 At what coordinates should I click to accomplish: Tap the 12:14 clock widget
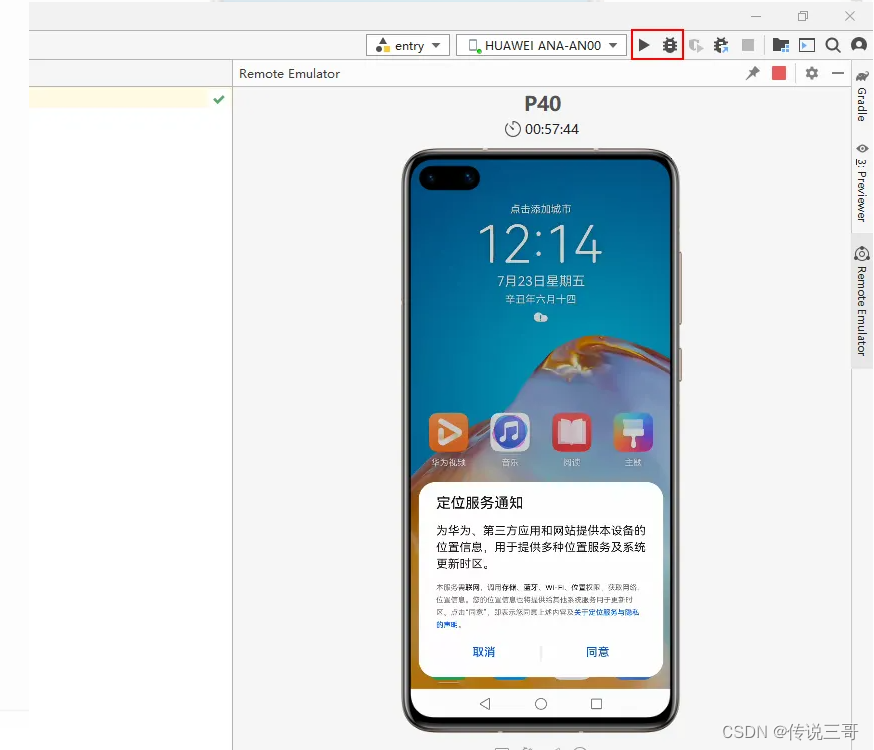pyautogui.click(x=541, y=244)
